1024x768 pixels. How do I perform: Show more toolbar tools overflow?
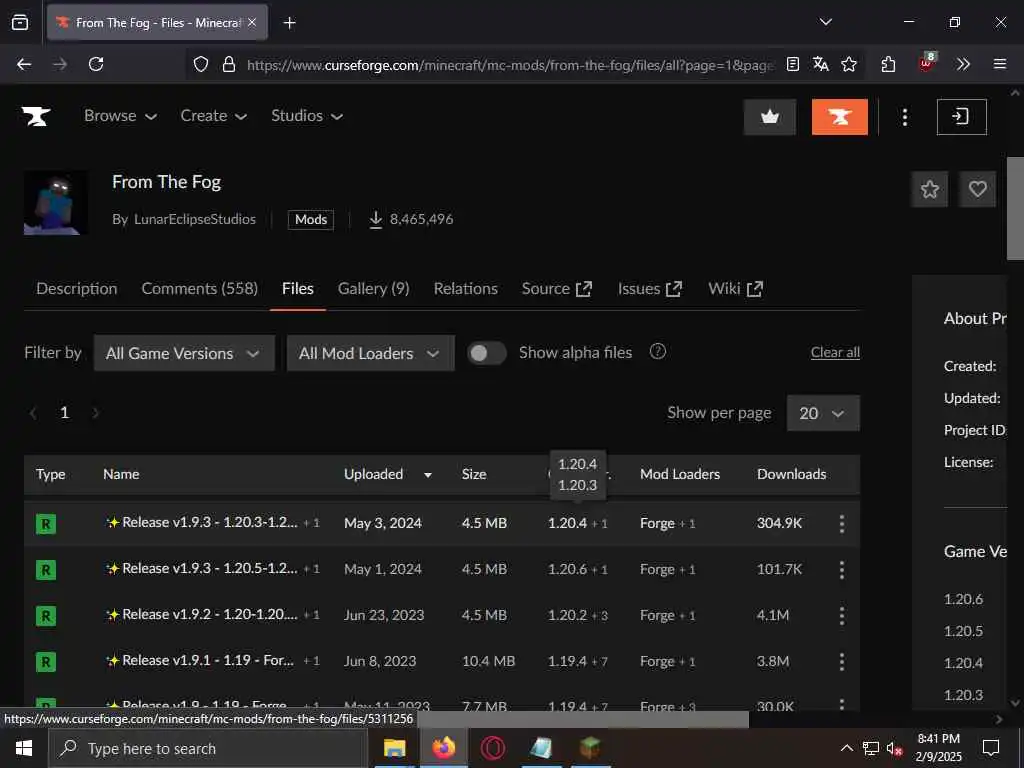tap(963, 64)
